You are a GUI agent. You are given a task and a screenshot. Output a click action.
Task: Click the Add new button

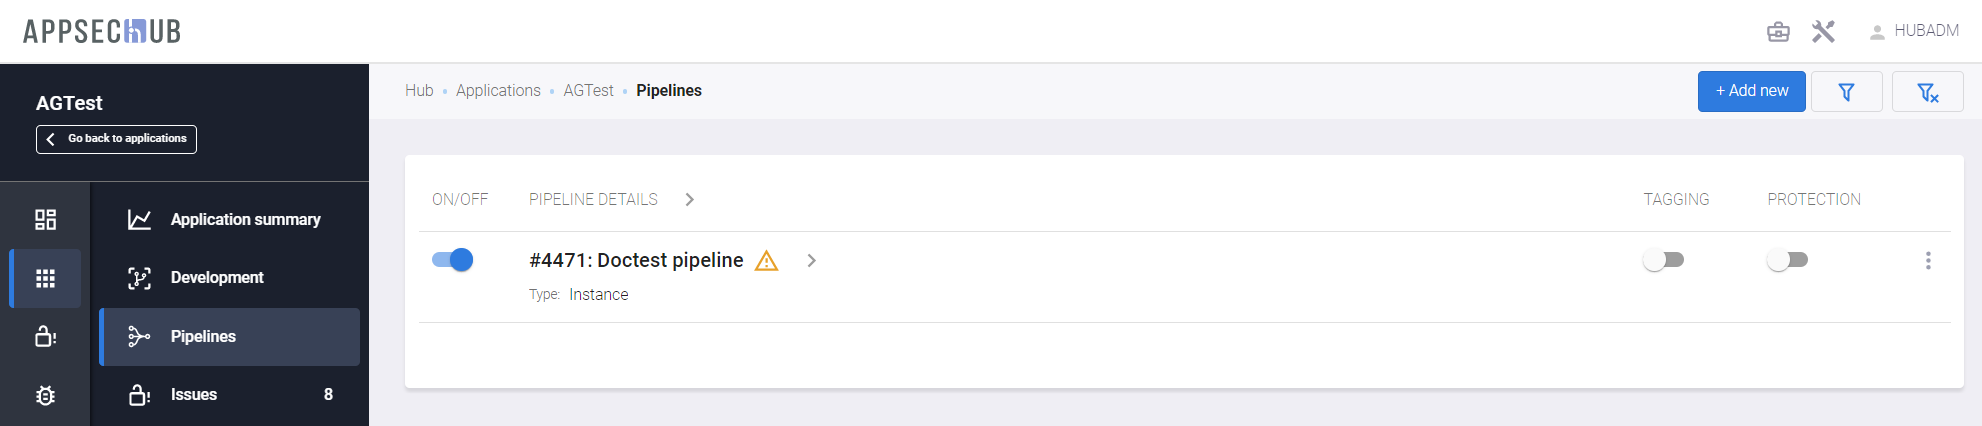[x=1751, y=91]
